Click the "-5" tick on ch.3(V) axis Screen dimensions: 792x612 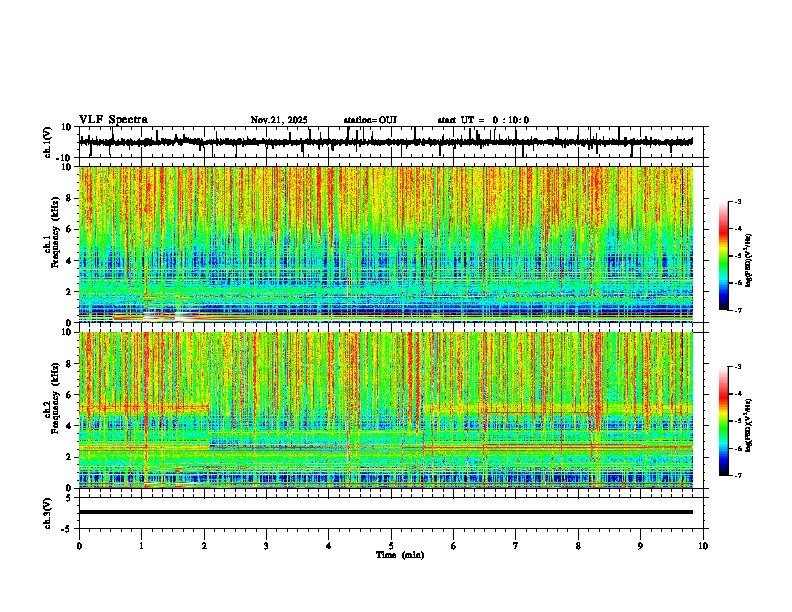pos(66,529)
